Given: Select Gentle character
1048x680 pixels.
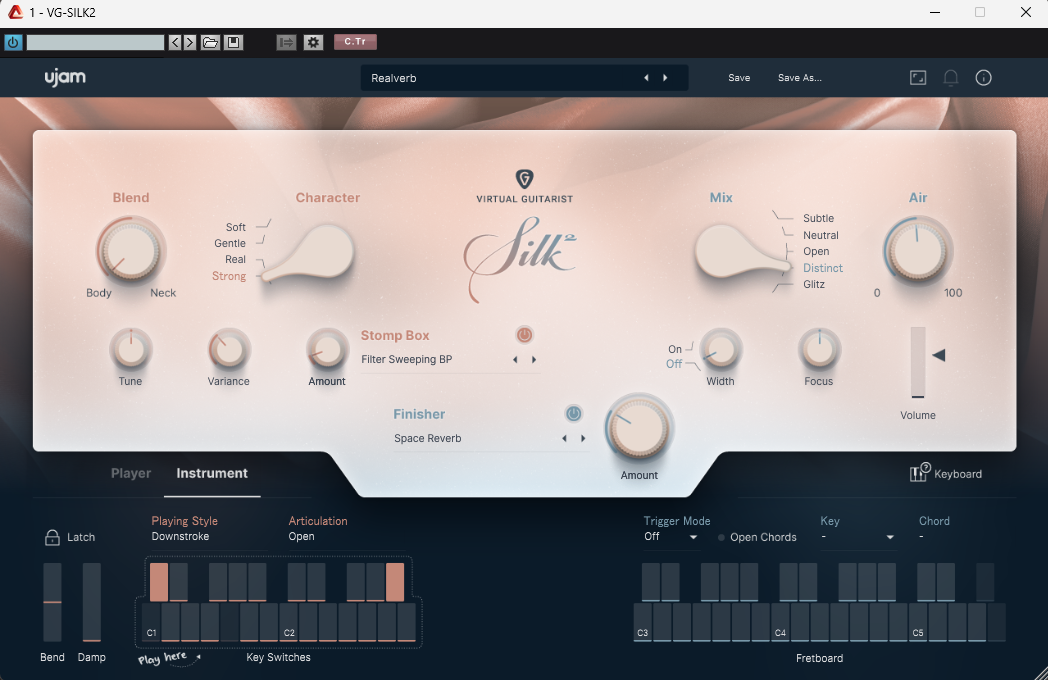Looking at the screenshot, I should [x=230, y=243].
